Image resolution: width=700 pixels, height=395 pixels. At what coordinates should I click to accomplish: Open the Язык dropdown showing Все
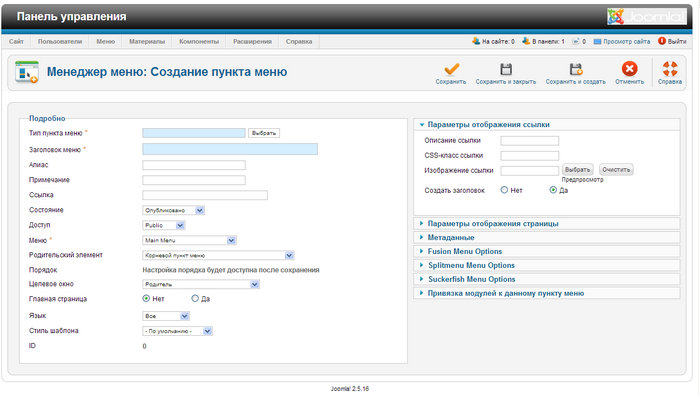(166, 316)
